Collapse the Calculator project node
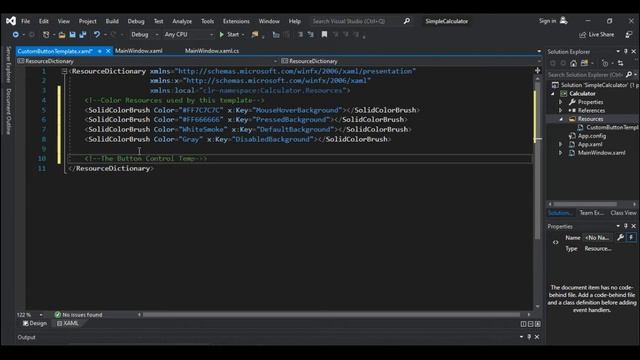Screen dimensions: 640x360 pos(553,93)
